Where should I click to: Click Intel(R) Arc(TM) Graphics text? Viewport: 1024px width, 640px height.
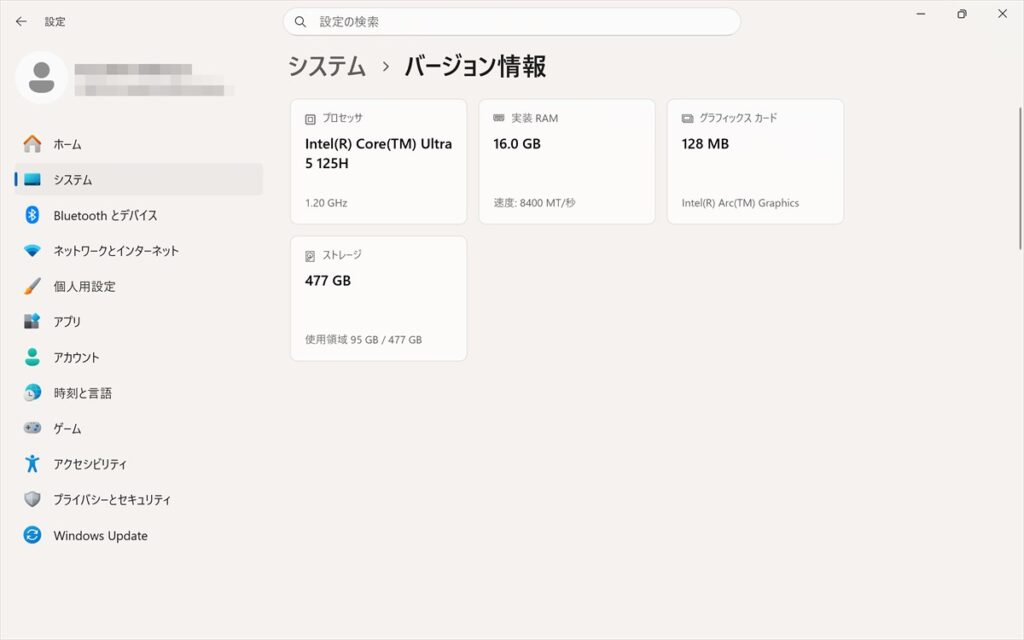click(x=740, y=203)
